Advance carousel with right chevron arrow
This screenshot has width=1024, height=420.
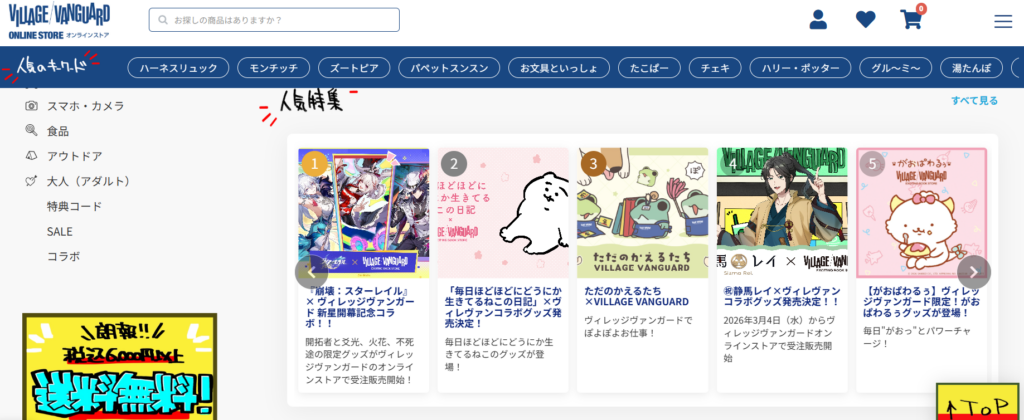coord(974,272)
